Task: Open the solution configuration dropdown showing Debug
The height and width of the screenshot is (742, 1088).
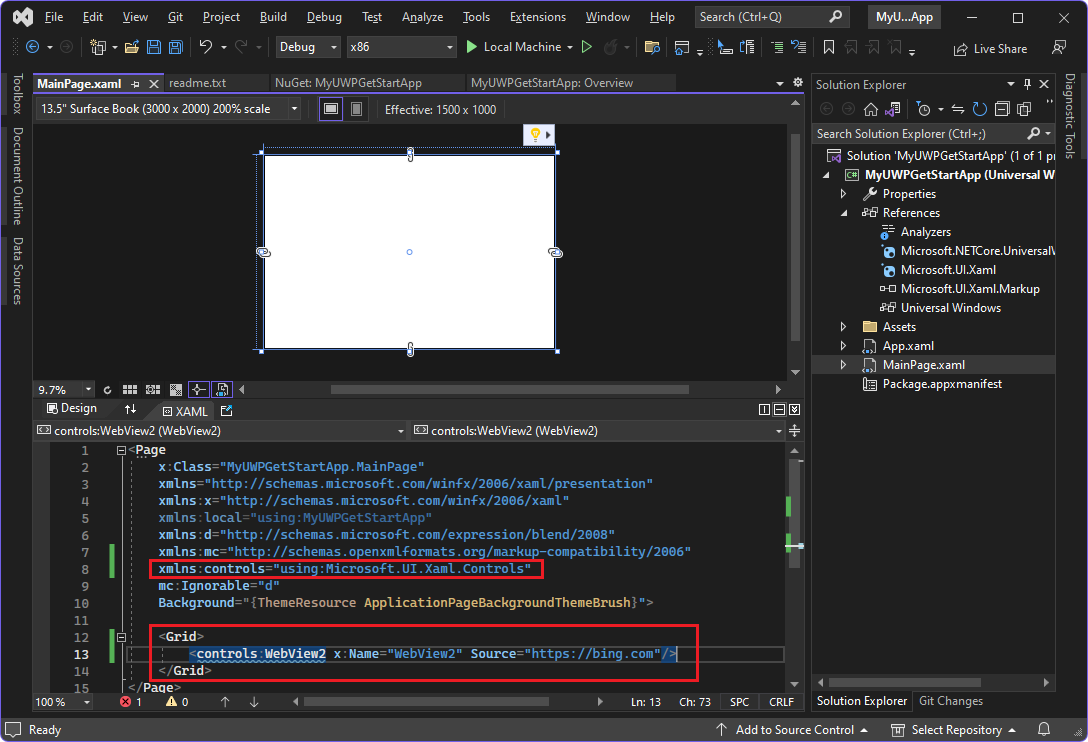Action: coord(307,46)
